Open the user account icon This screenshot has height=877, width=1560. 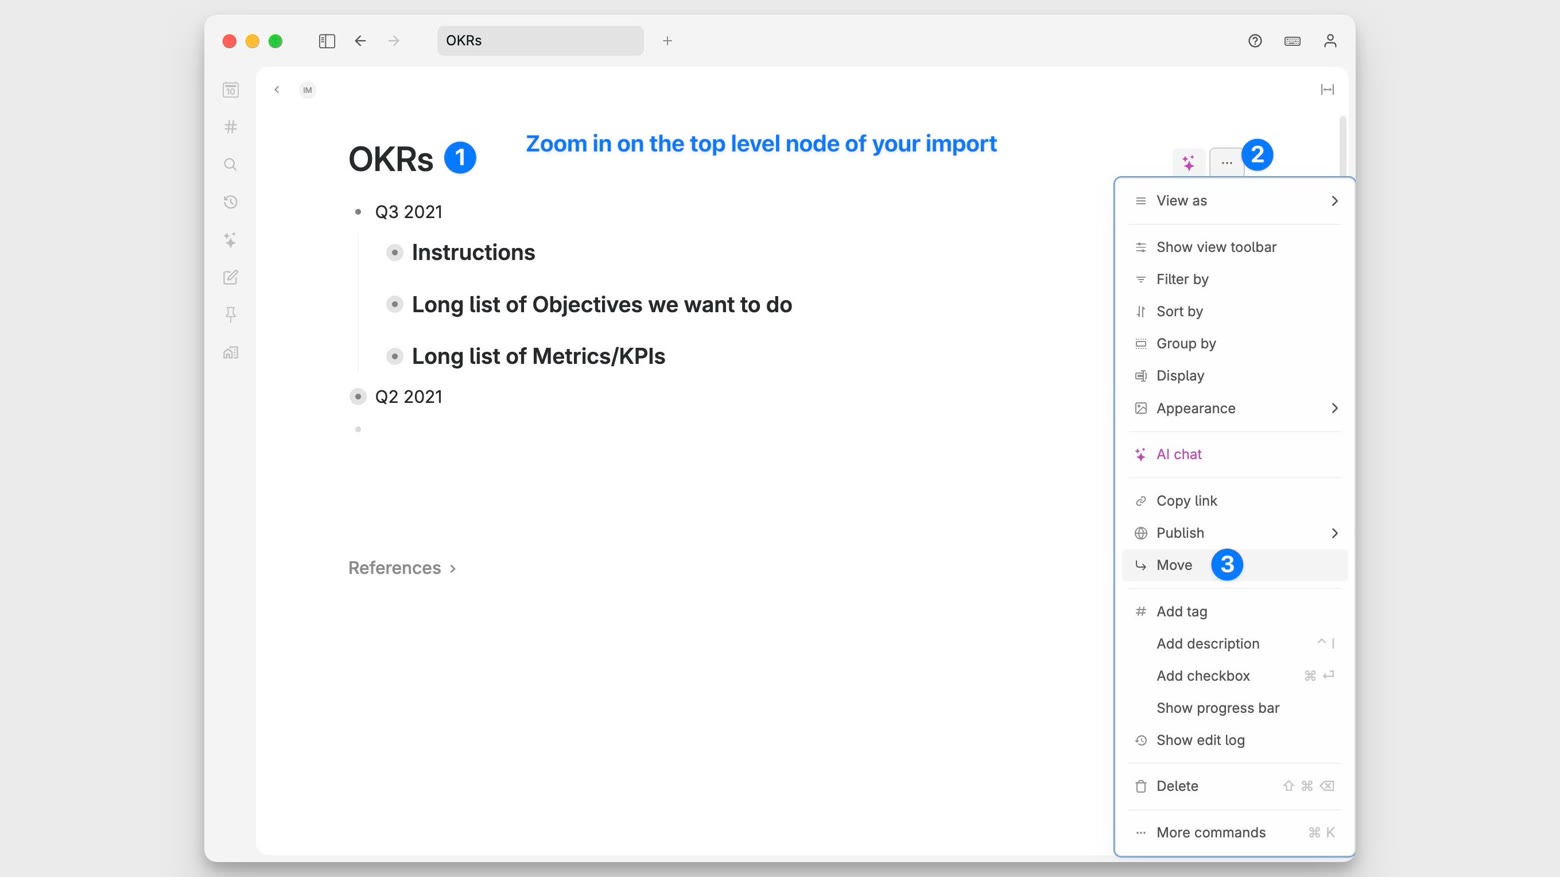point(1330,41)
